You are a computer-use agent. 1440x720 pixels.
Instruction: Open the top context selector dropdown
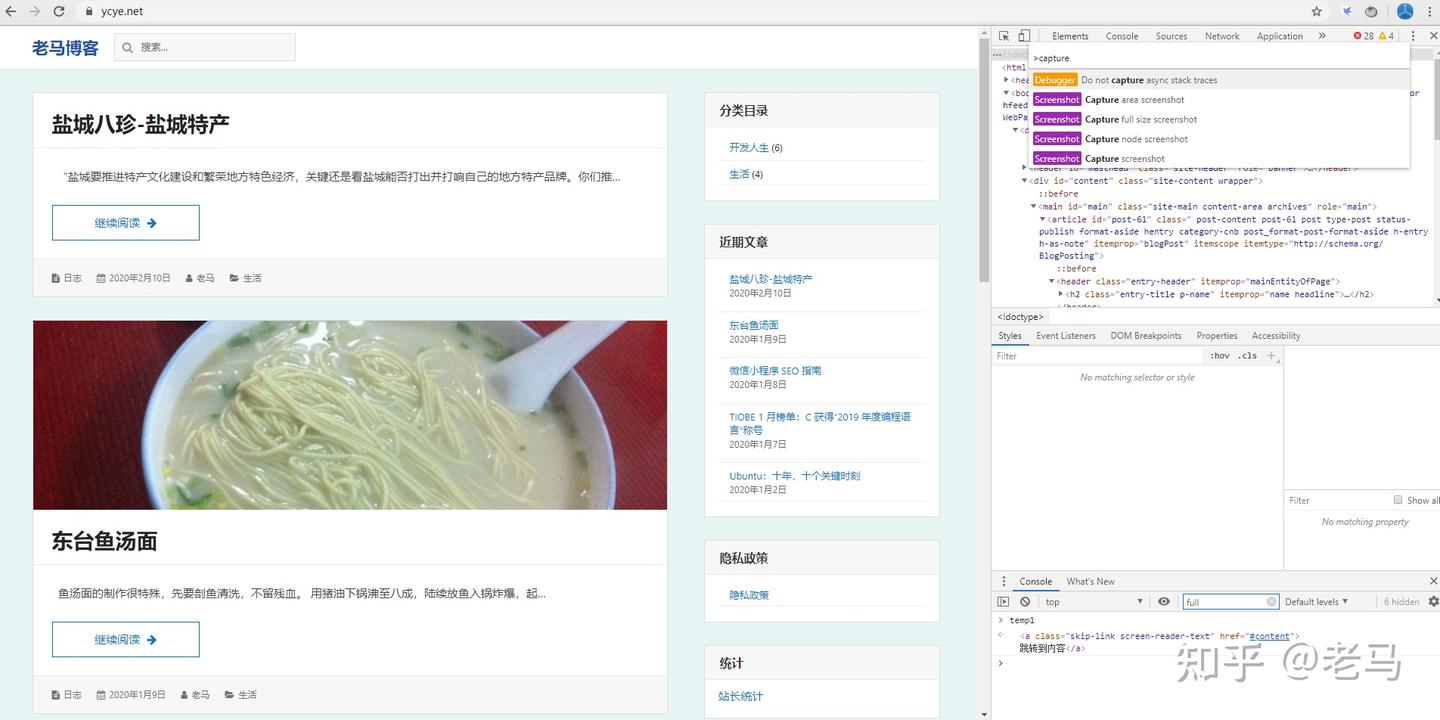(x=1093, y=602)
